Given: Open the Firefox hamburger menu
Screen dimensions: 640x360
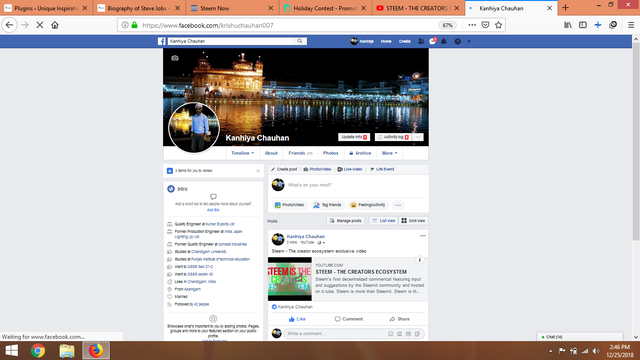Looking at the screenshot, I should point(631,25).
